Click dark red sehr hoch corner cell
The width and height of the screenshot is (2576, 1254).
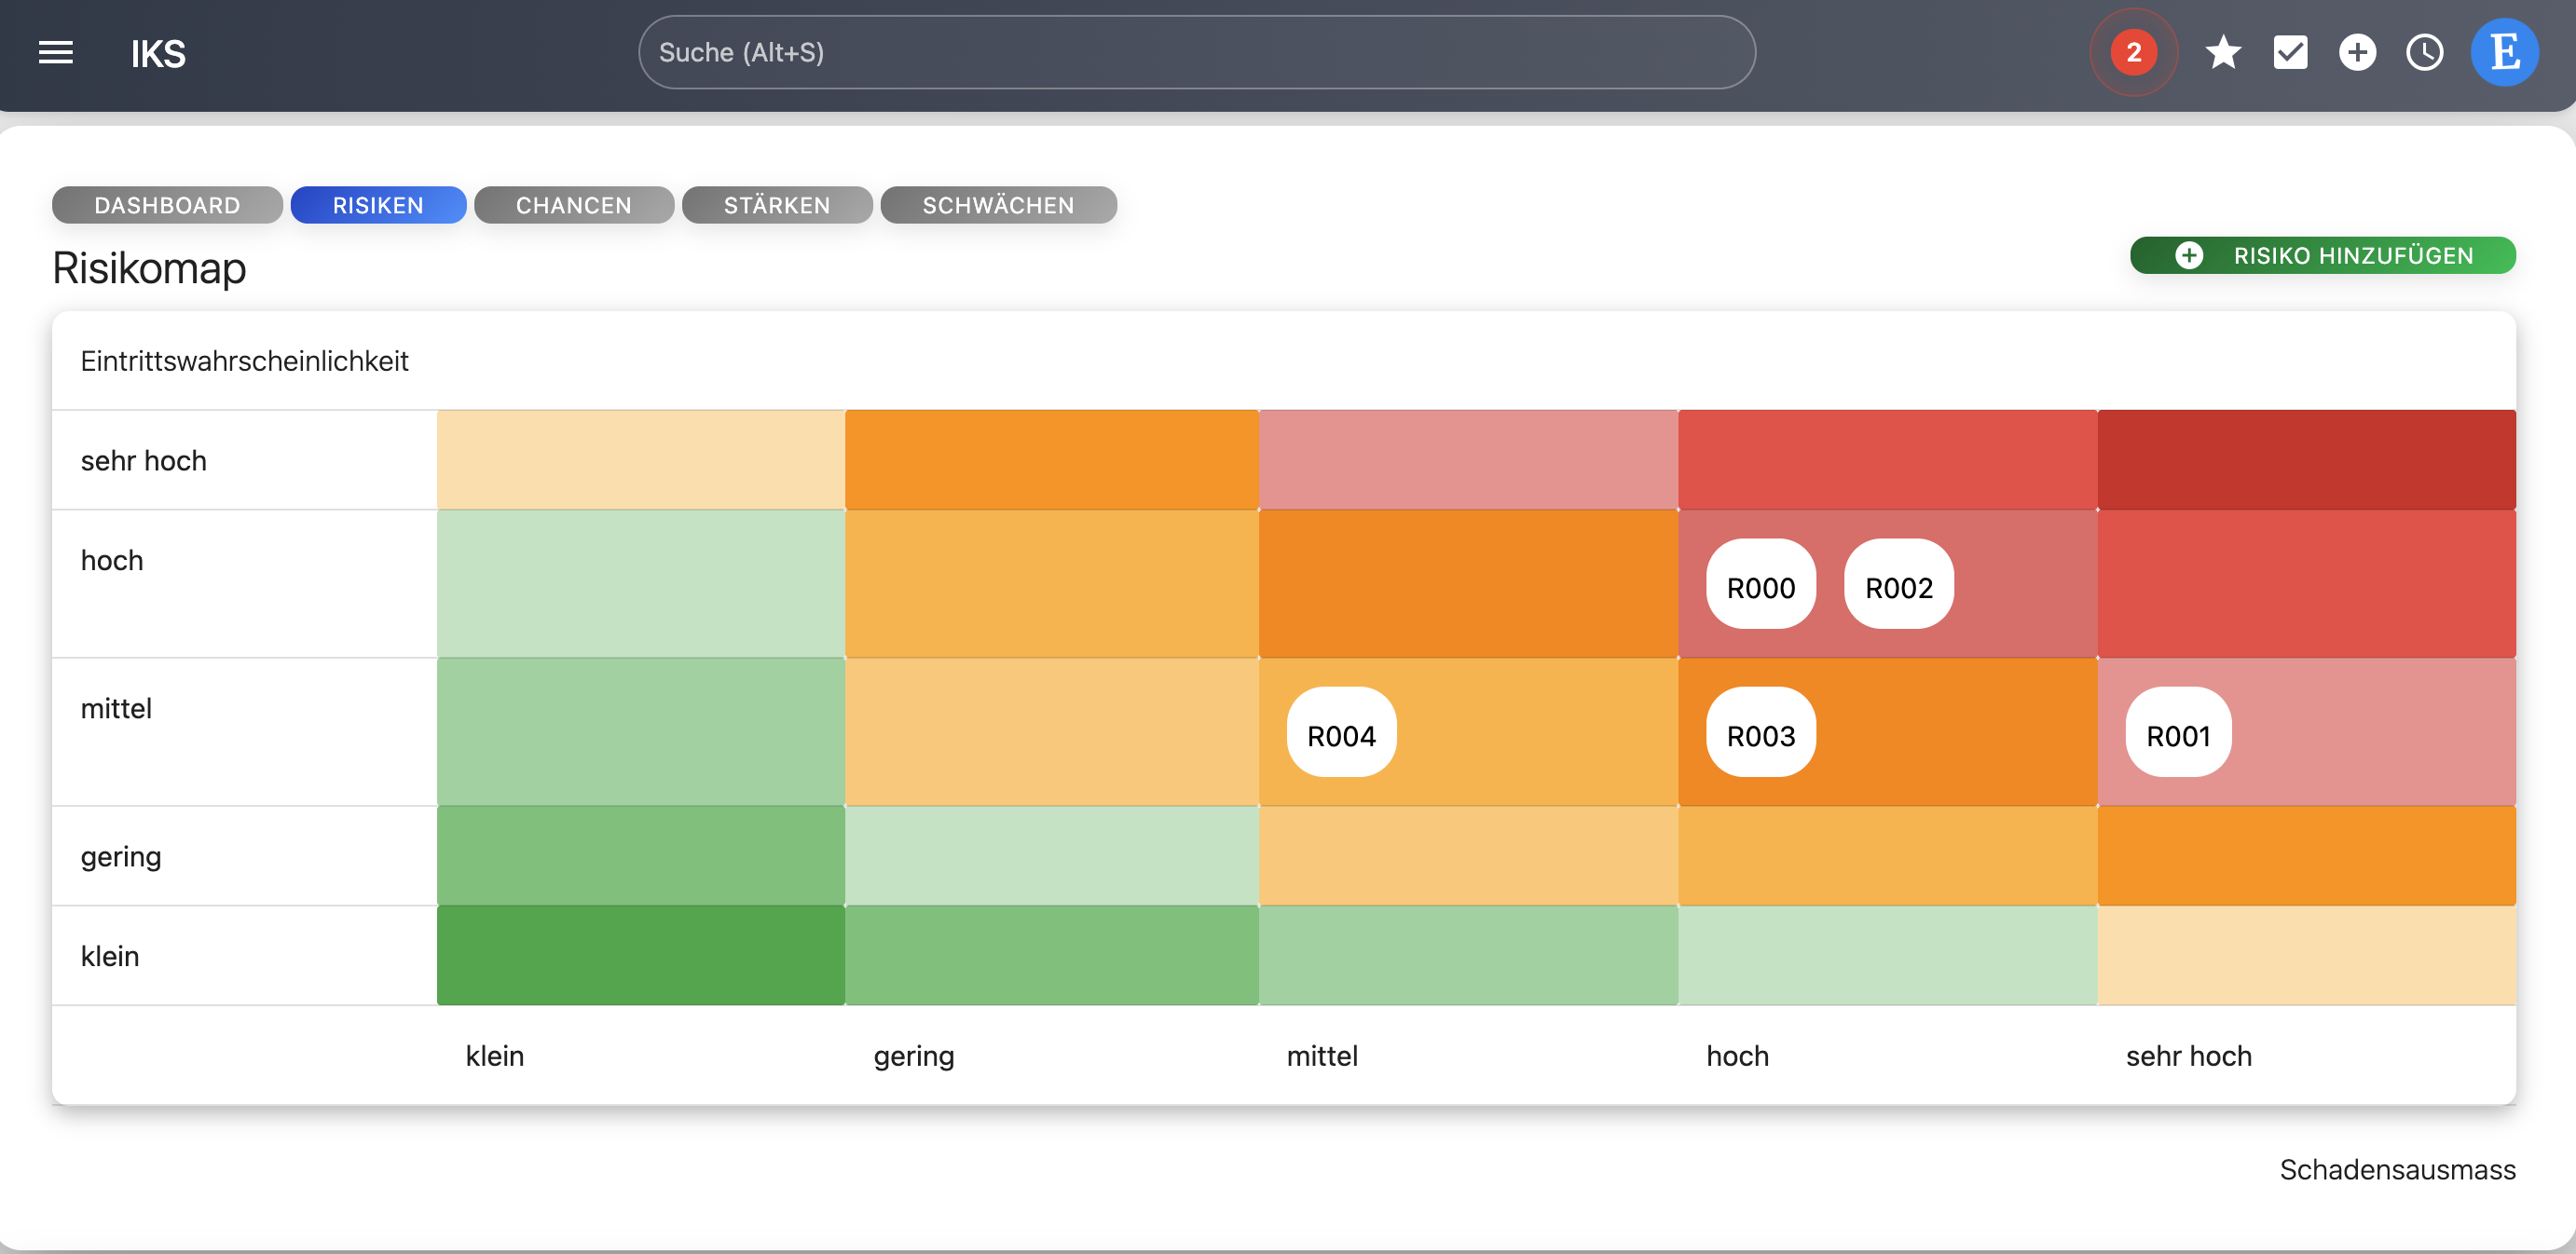[x=2306, y=460]
